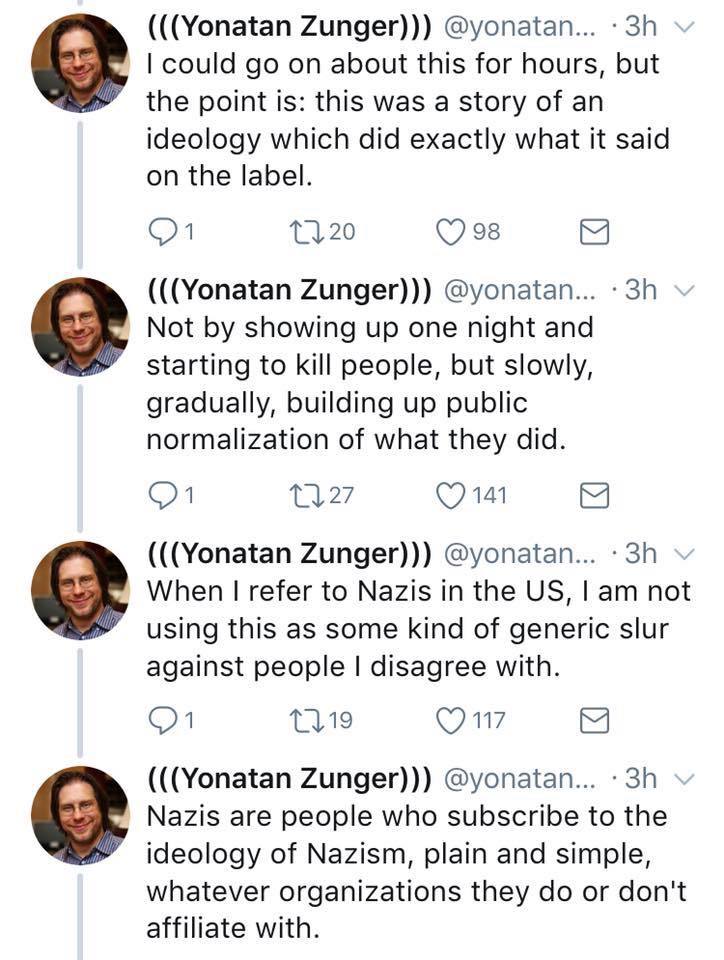Like the tweet with 117 likes
The height and width of the screenshot is (960, 724).
(x=453, y=719)
